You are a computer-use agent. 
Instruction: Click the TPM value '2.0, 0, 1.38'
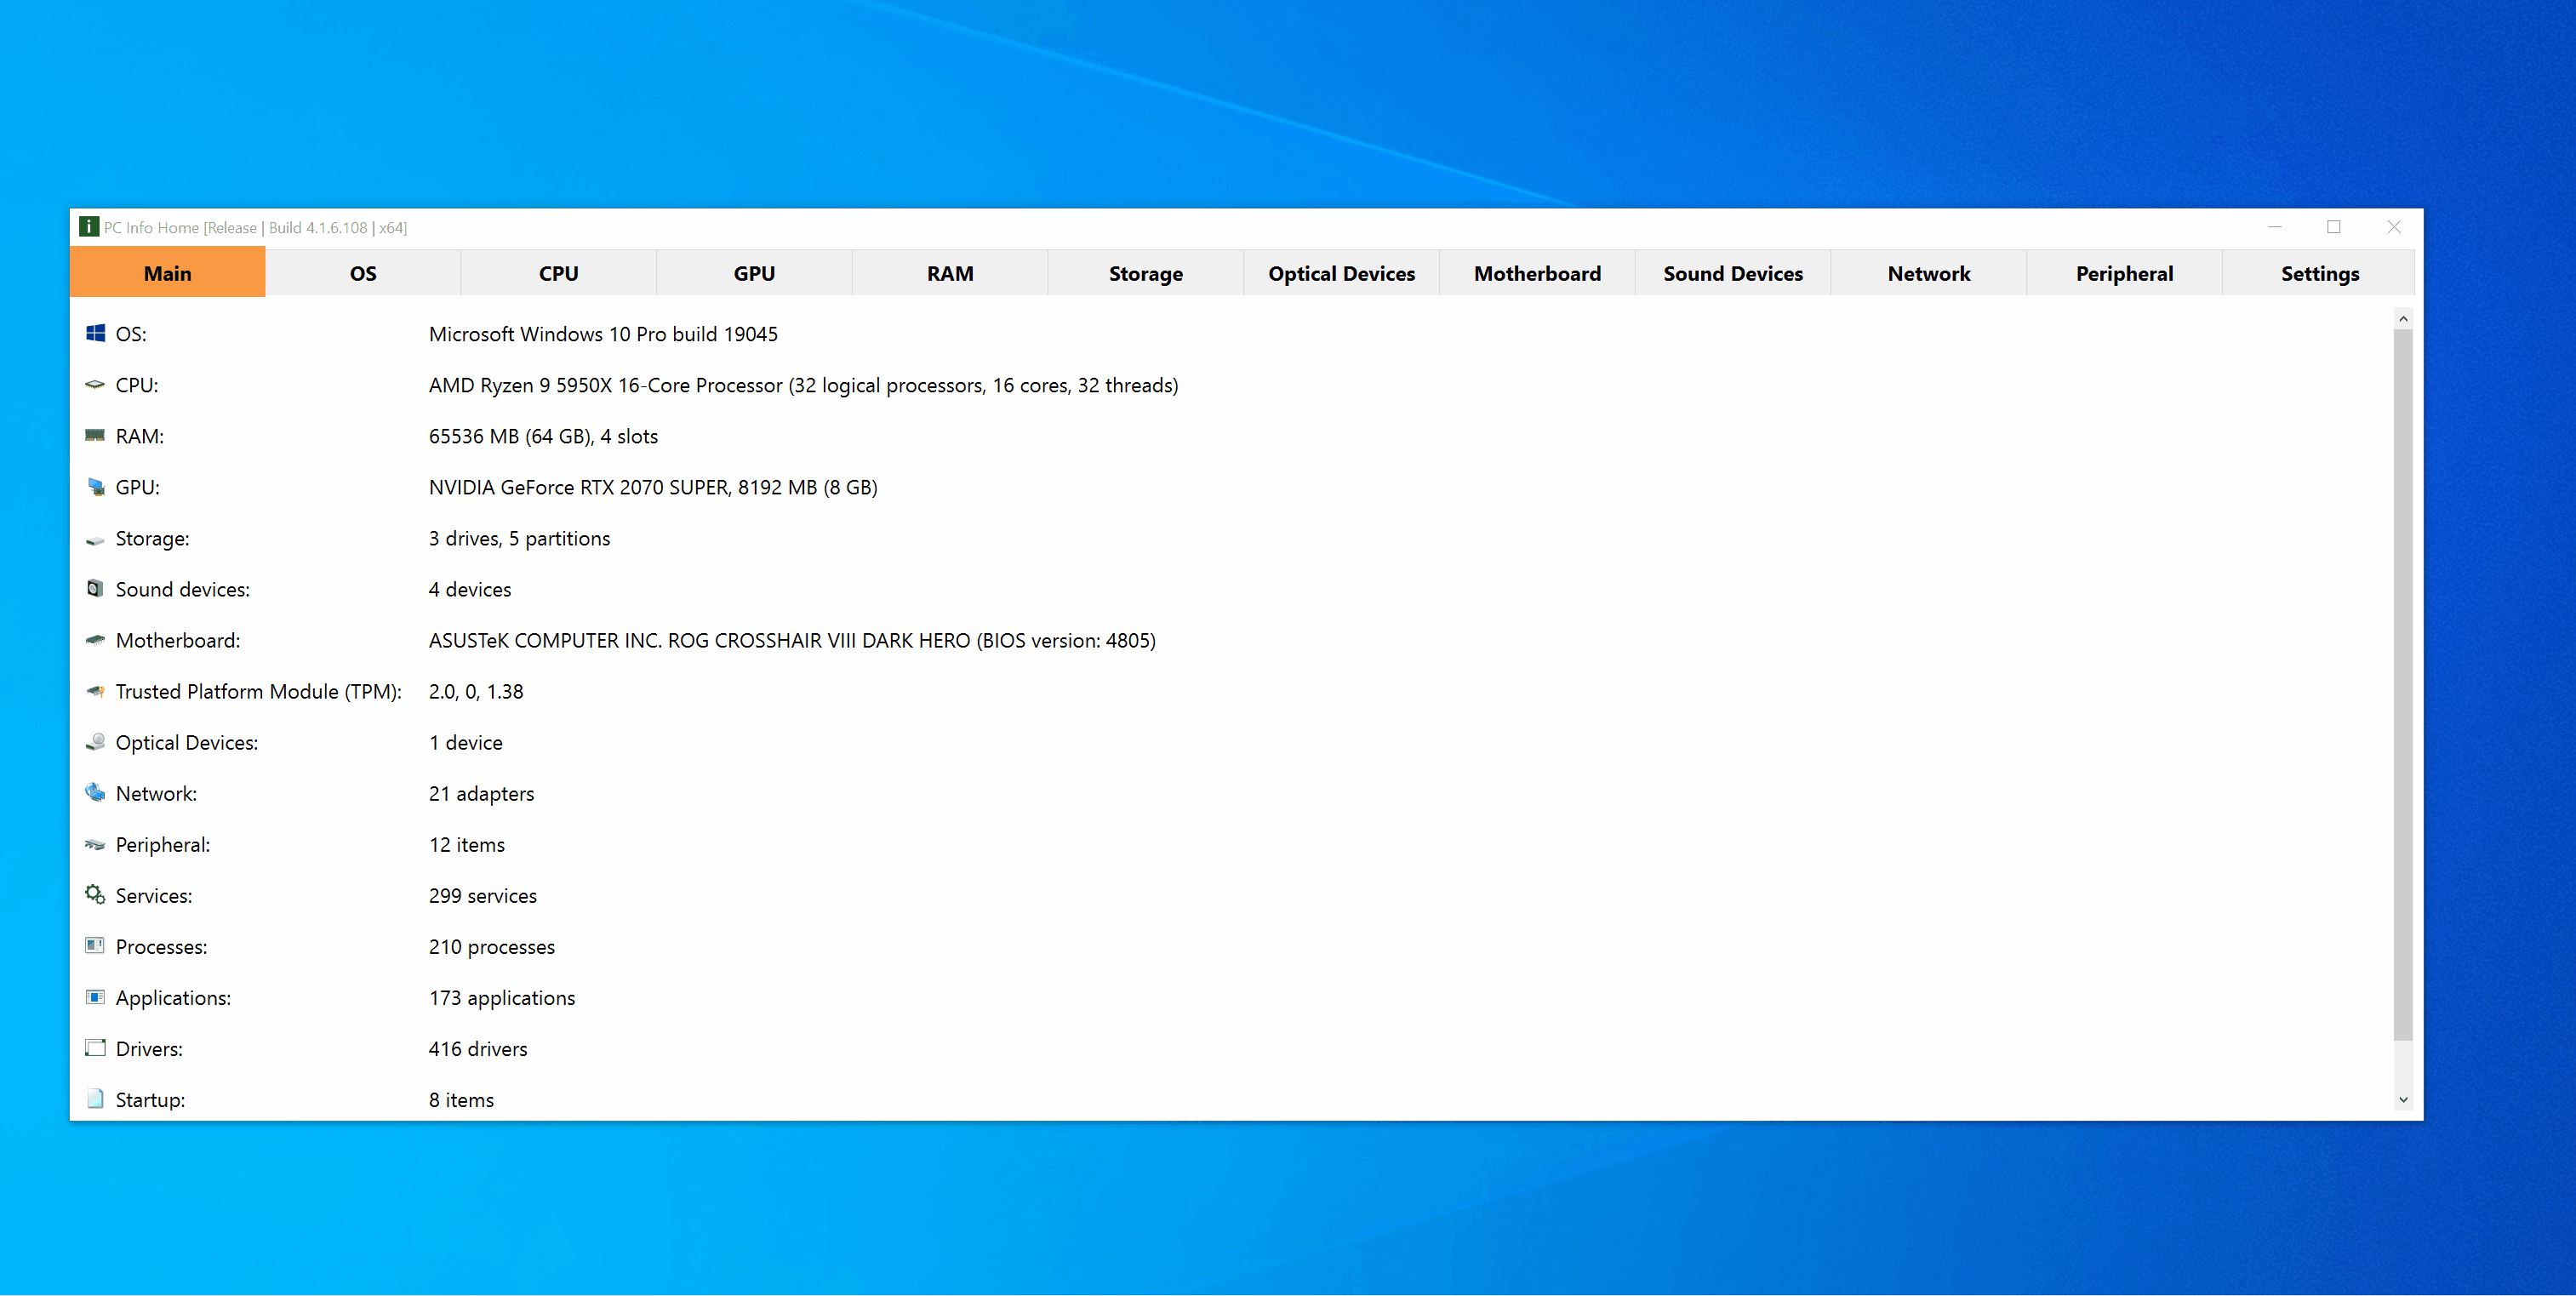coord(476,691)
